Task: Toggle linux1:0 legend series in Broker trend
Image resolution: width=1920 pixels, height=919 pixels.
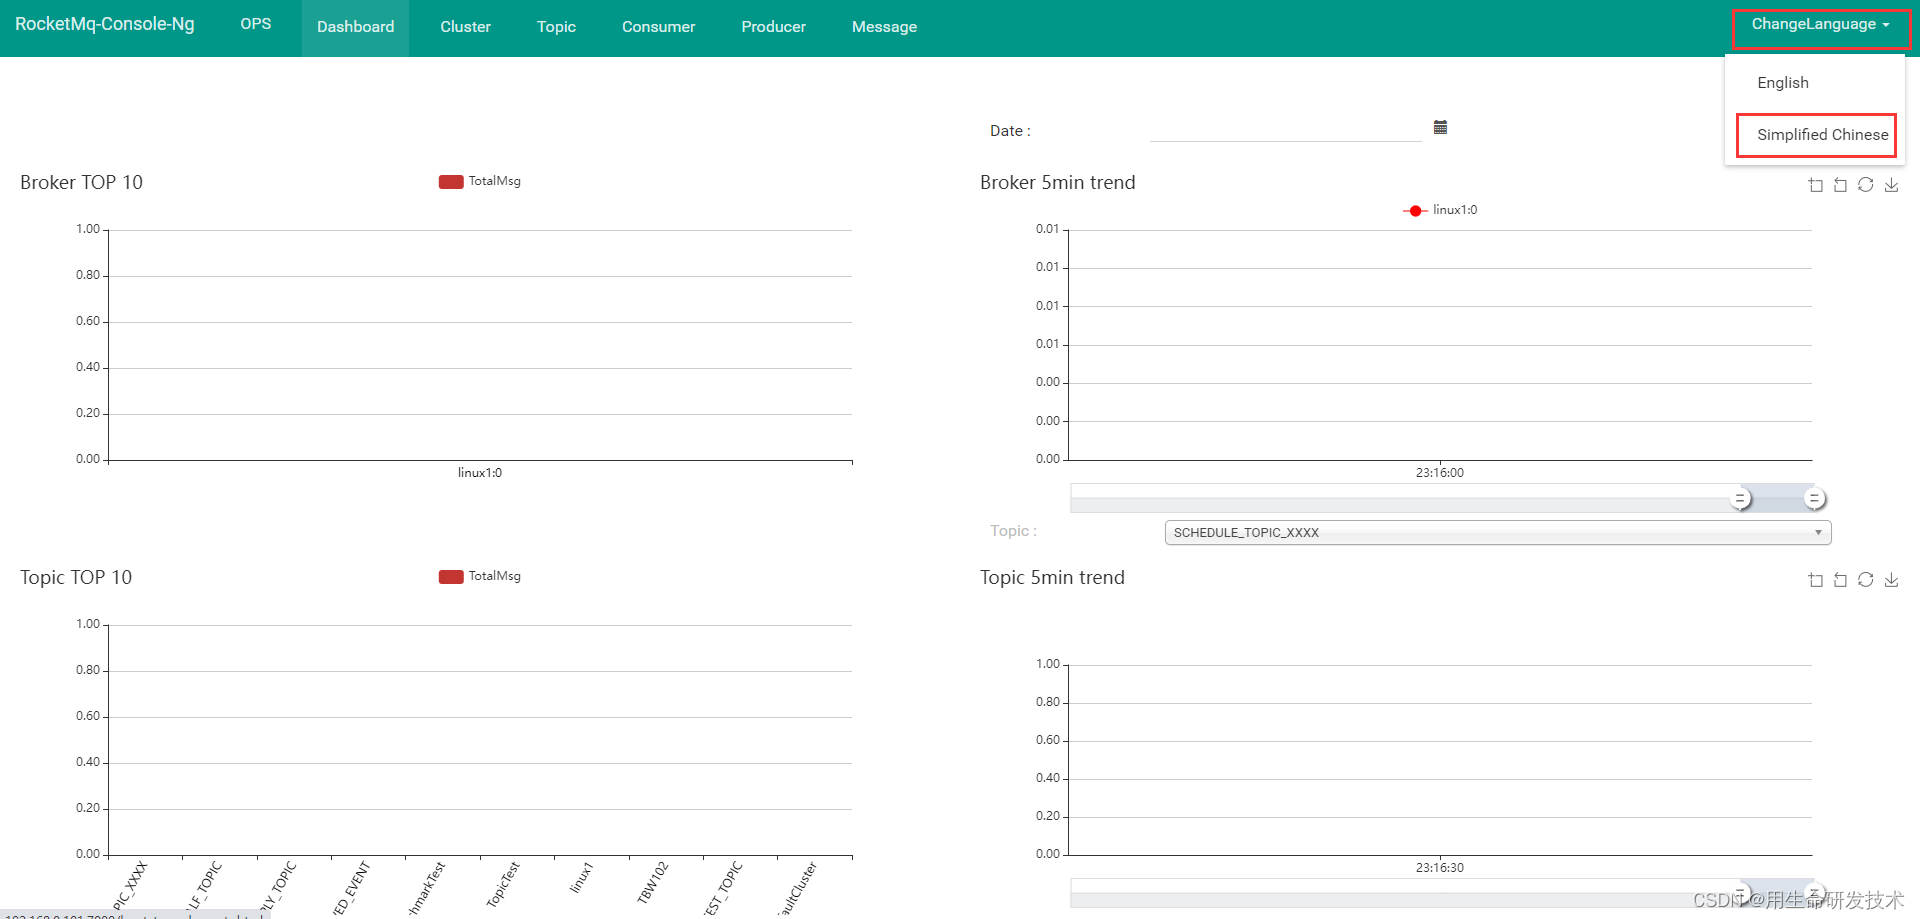Action: [1440, 210]
